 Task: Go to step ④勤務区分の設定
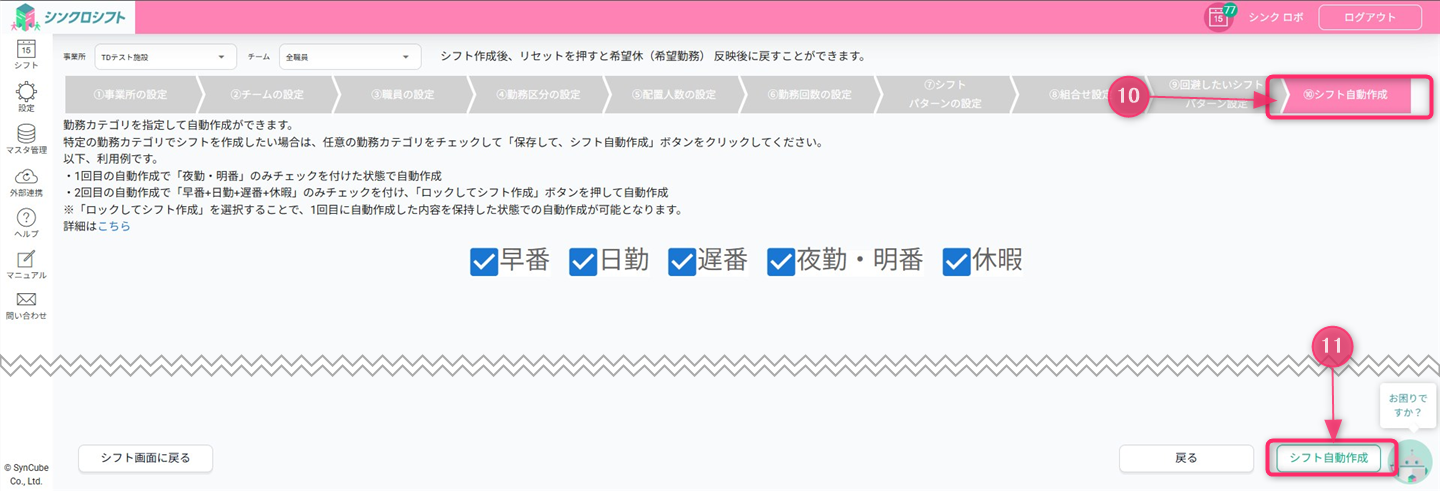click(x=538, y=96)
